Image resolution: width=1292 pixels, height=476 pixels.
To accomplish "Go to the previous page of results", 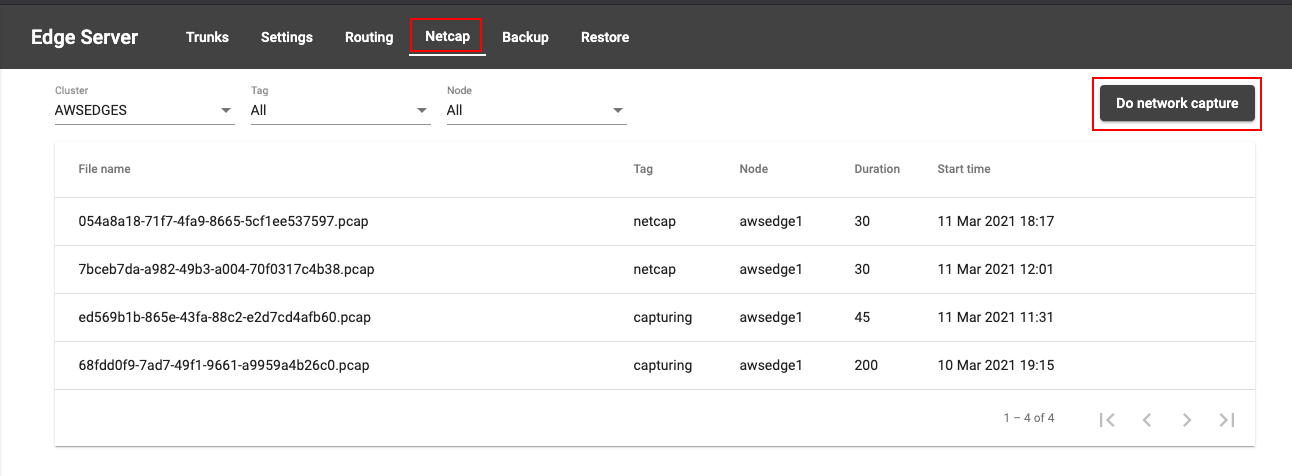I will tap(1147, 420).
